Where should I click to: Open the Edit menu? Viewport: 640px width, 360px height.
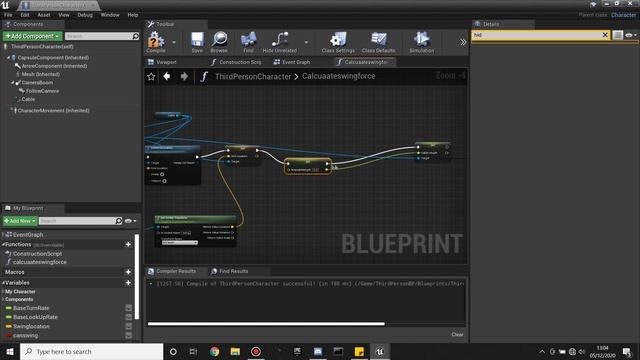(x=25, y=15)
